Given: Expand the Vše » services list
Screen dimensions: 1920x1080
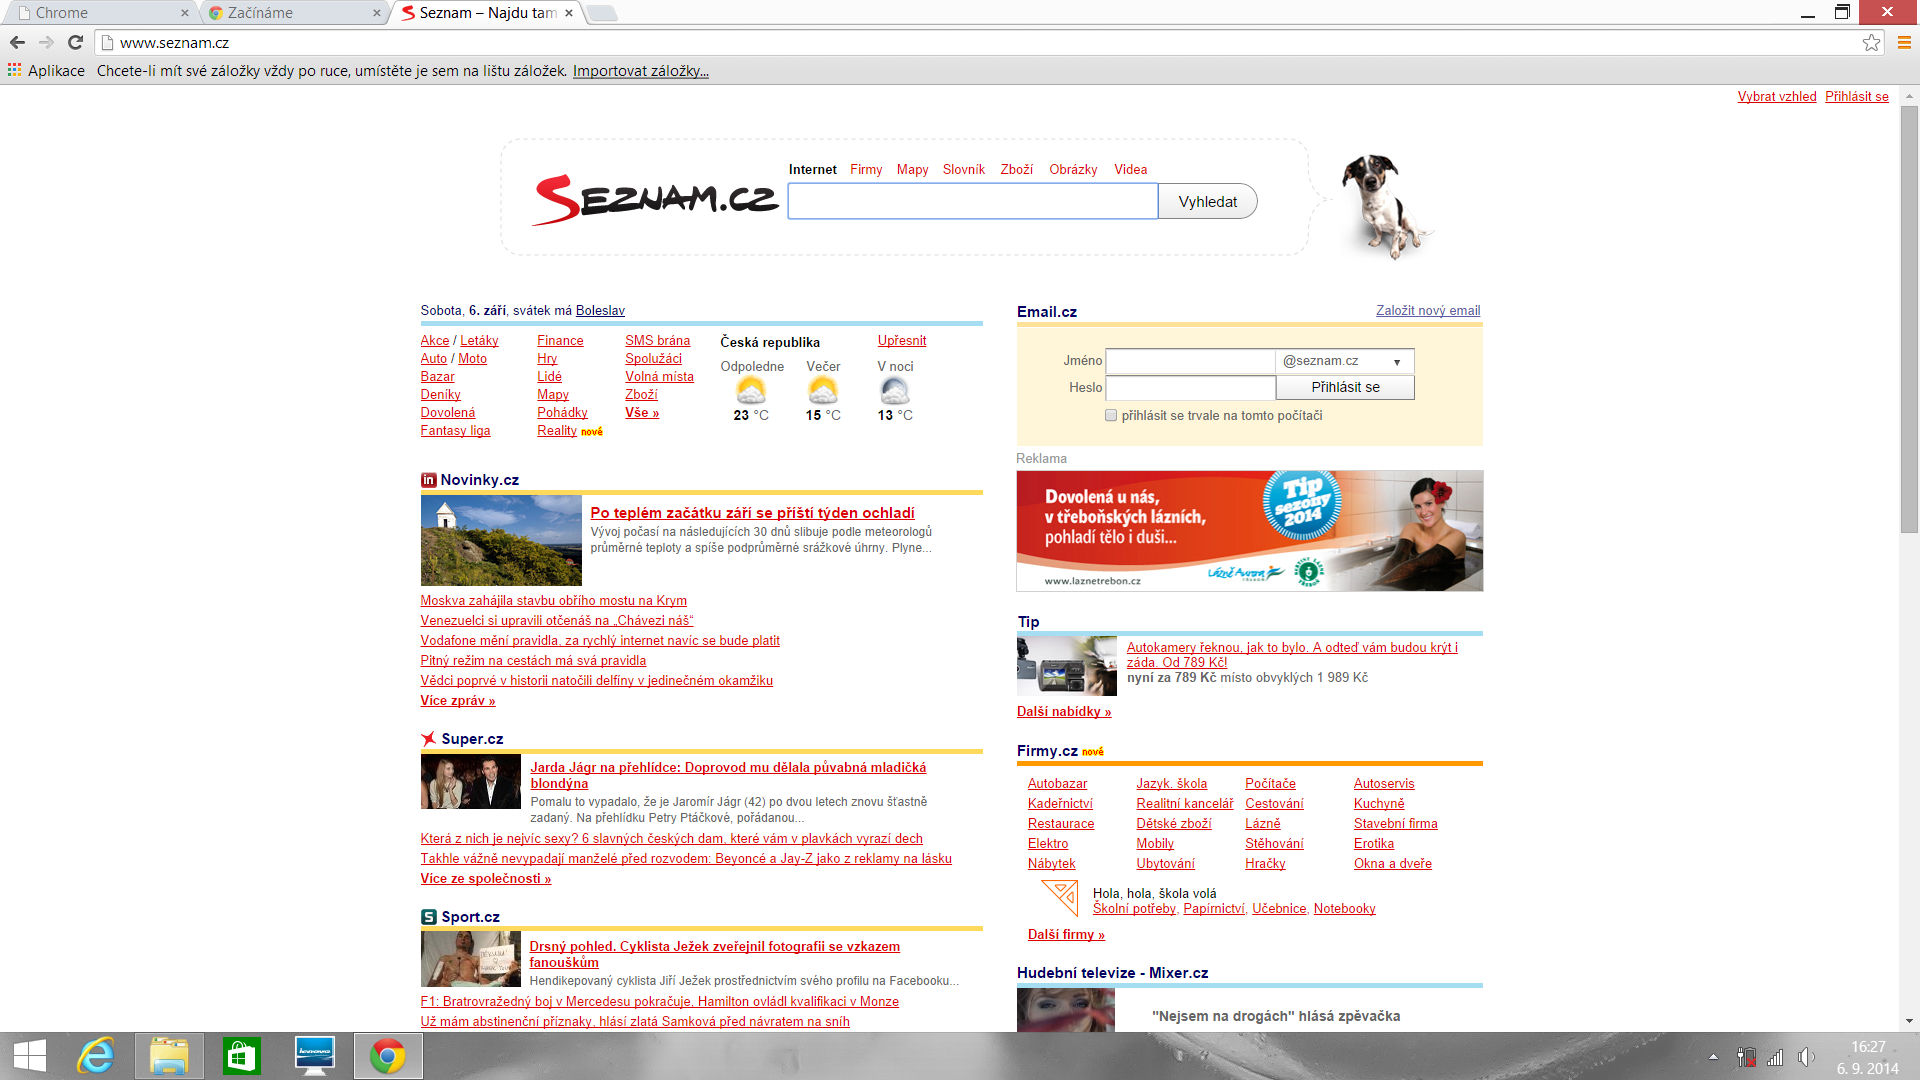Looking at the screenshot, I should click(642, 413).
